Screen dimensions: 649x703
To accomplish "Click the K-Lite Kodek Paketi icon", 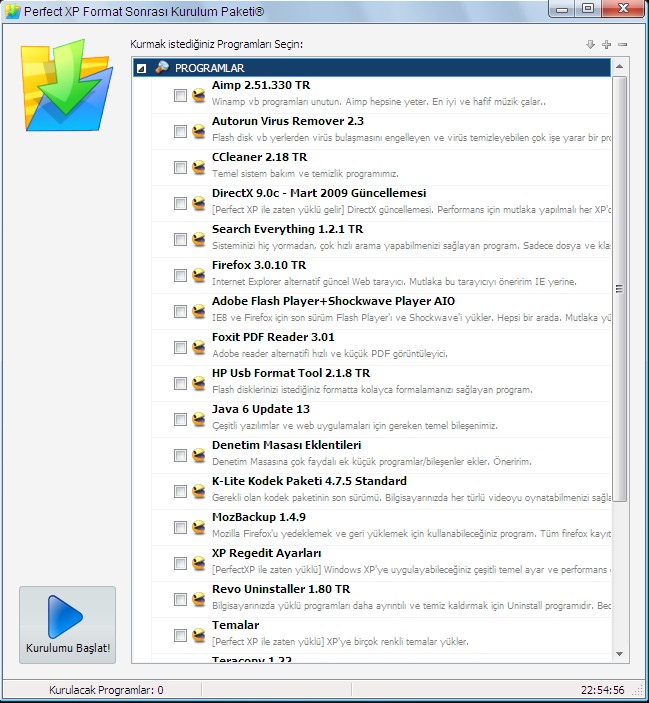I will (199, 491).
